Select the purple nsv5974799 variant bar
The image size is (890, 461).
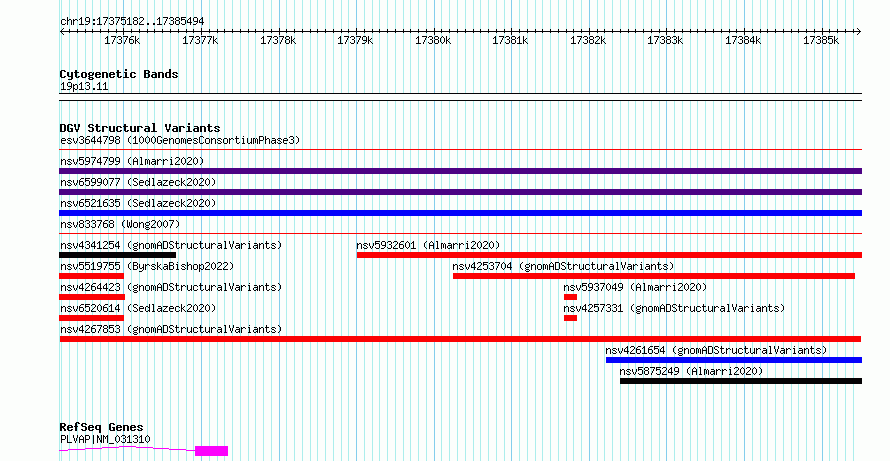click(x=460, y=171)
